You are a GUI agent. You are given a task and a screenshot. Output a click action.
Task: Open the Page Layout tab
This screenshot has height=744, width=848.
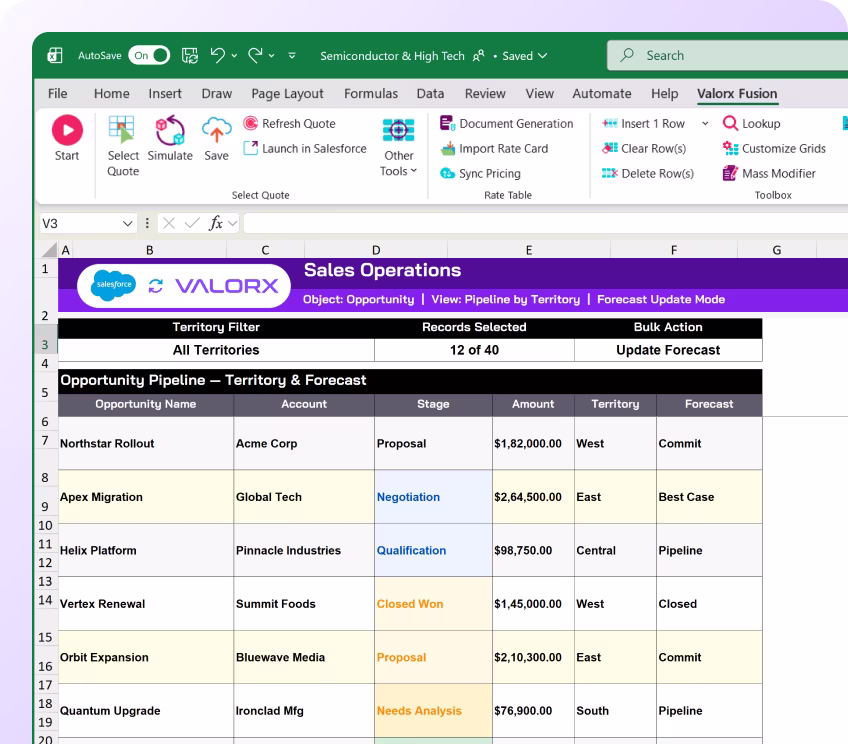coord(287,94)
